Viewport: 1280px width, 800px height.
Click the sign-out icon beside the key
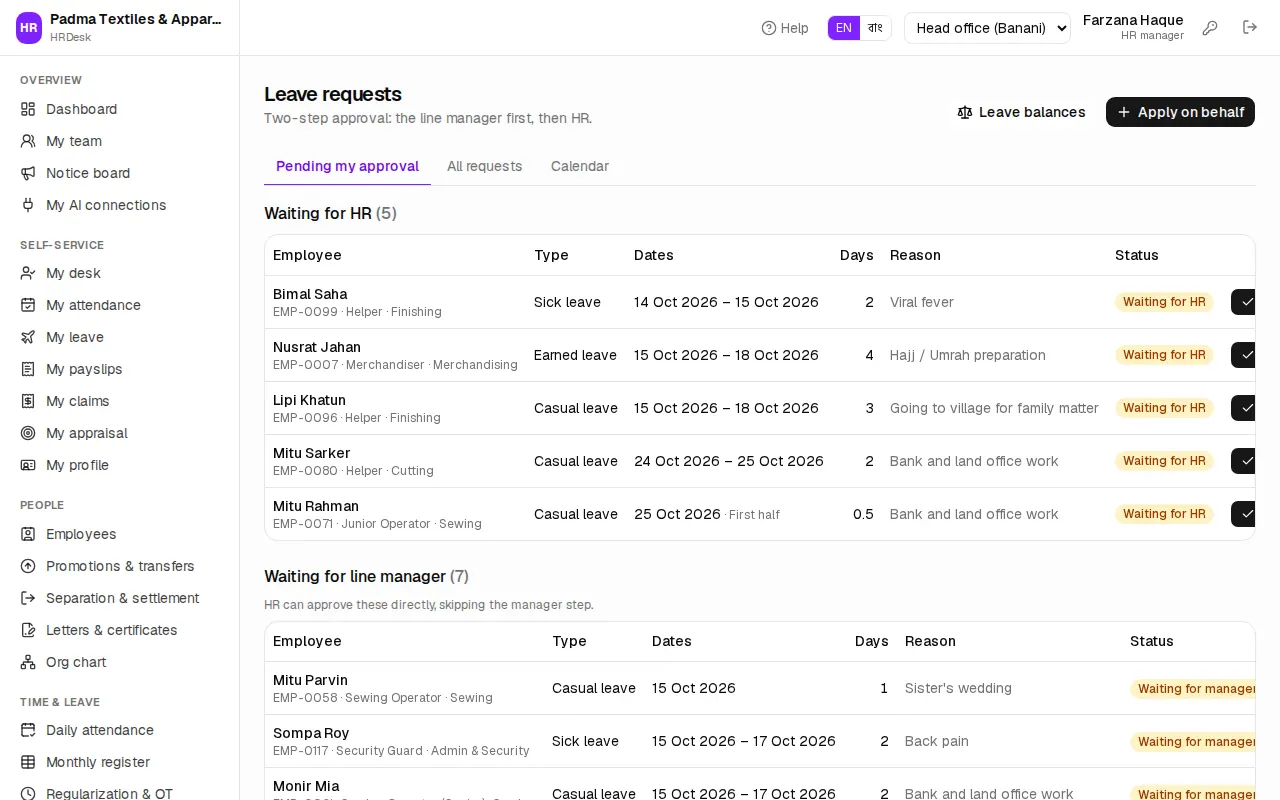pos(1250,28)
